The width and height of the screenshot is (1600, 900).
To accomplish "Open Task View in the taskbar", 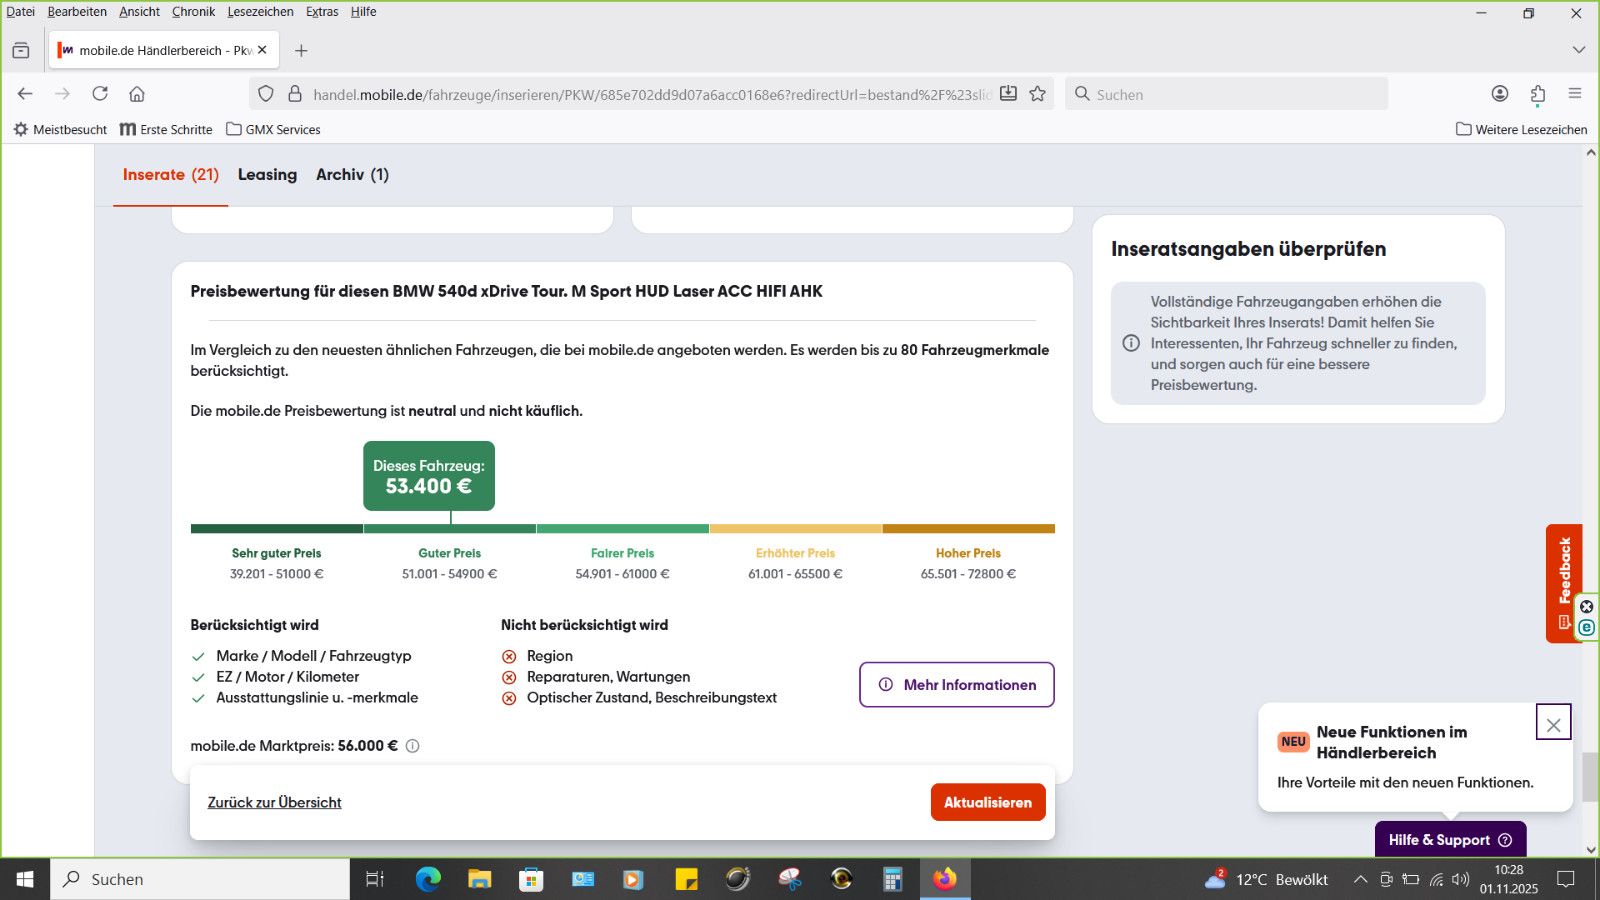I will [x=375, y=879].
